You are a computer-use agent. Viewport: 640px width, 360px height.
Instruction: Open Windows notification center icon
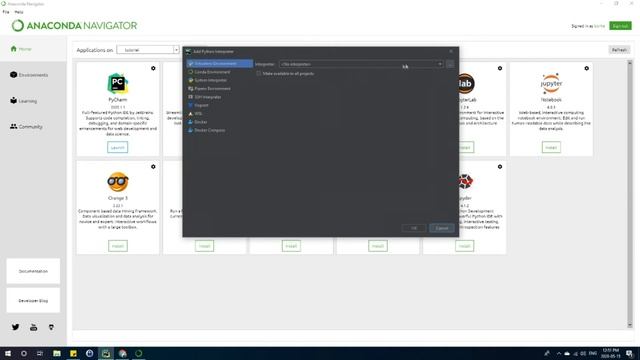(x=629, y=353)
